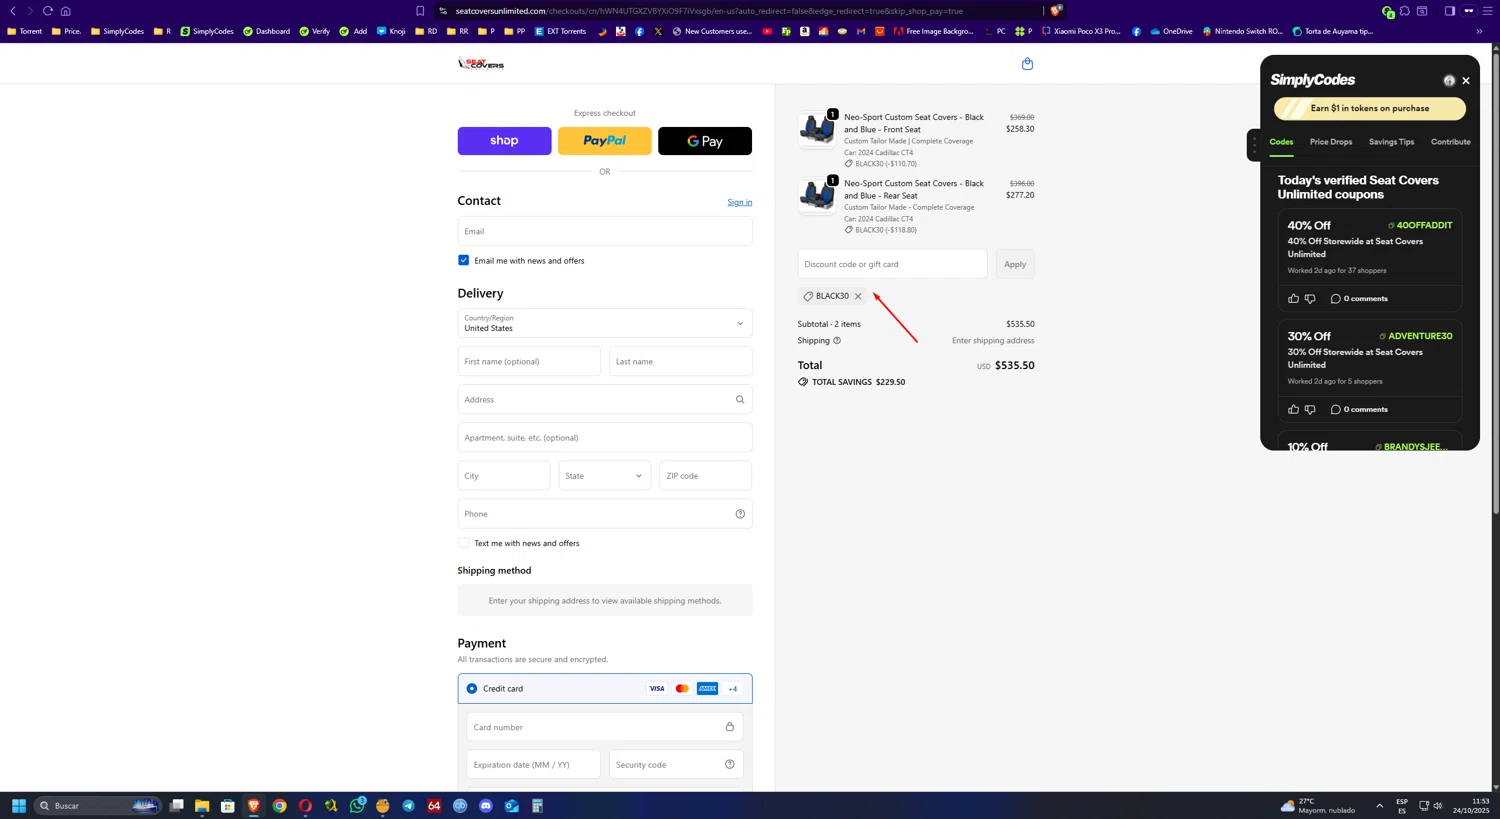Screen dimensions: 1500x819
Task: Open the Windows Start menu
Action: point(18,806)
